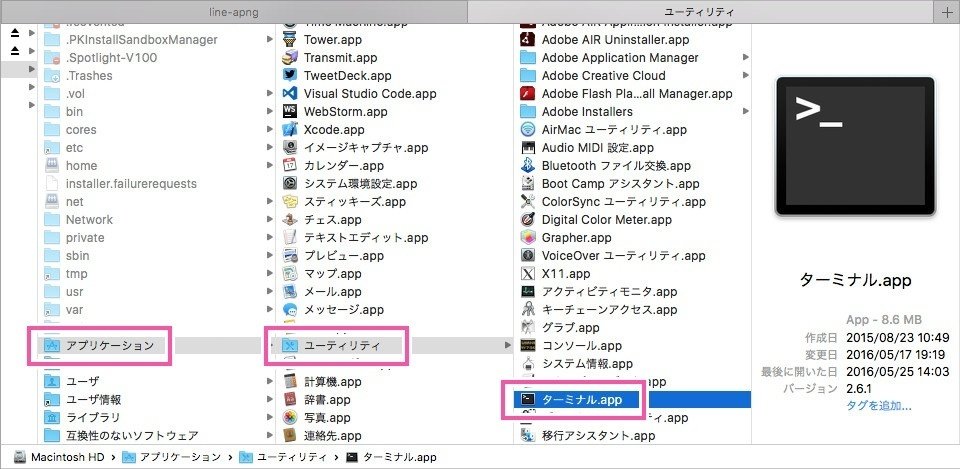Click the VoiceOver ユーティリティ.app icon

pos(527,255)
